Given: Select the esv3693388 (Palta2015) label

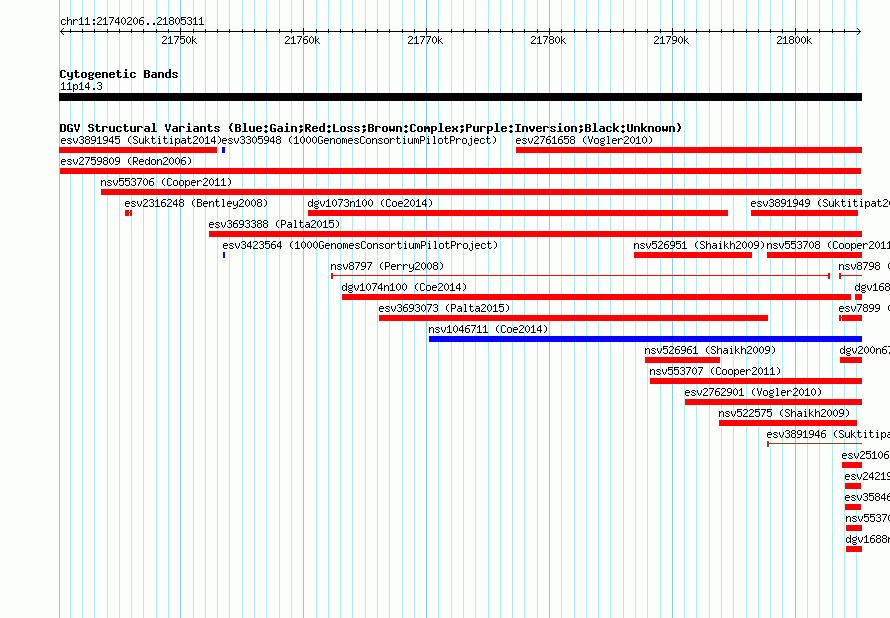Looking at the screenshot, I should pos(274,224).
